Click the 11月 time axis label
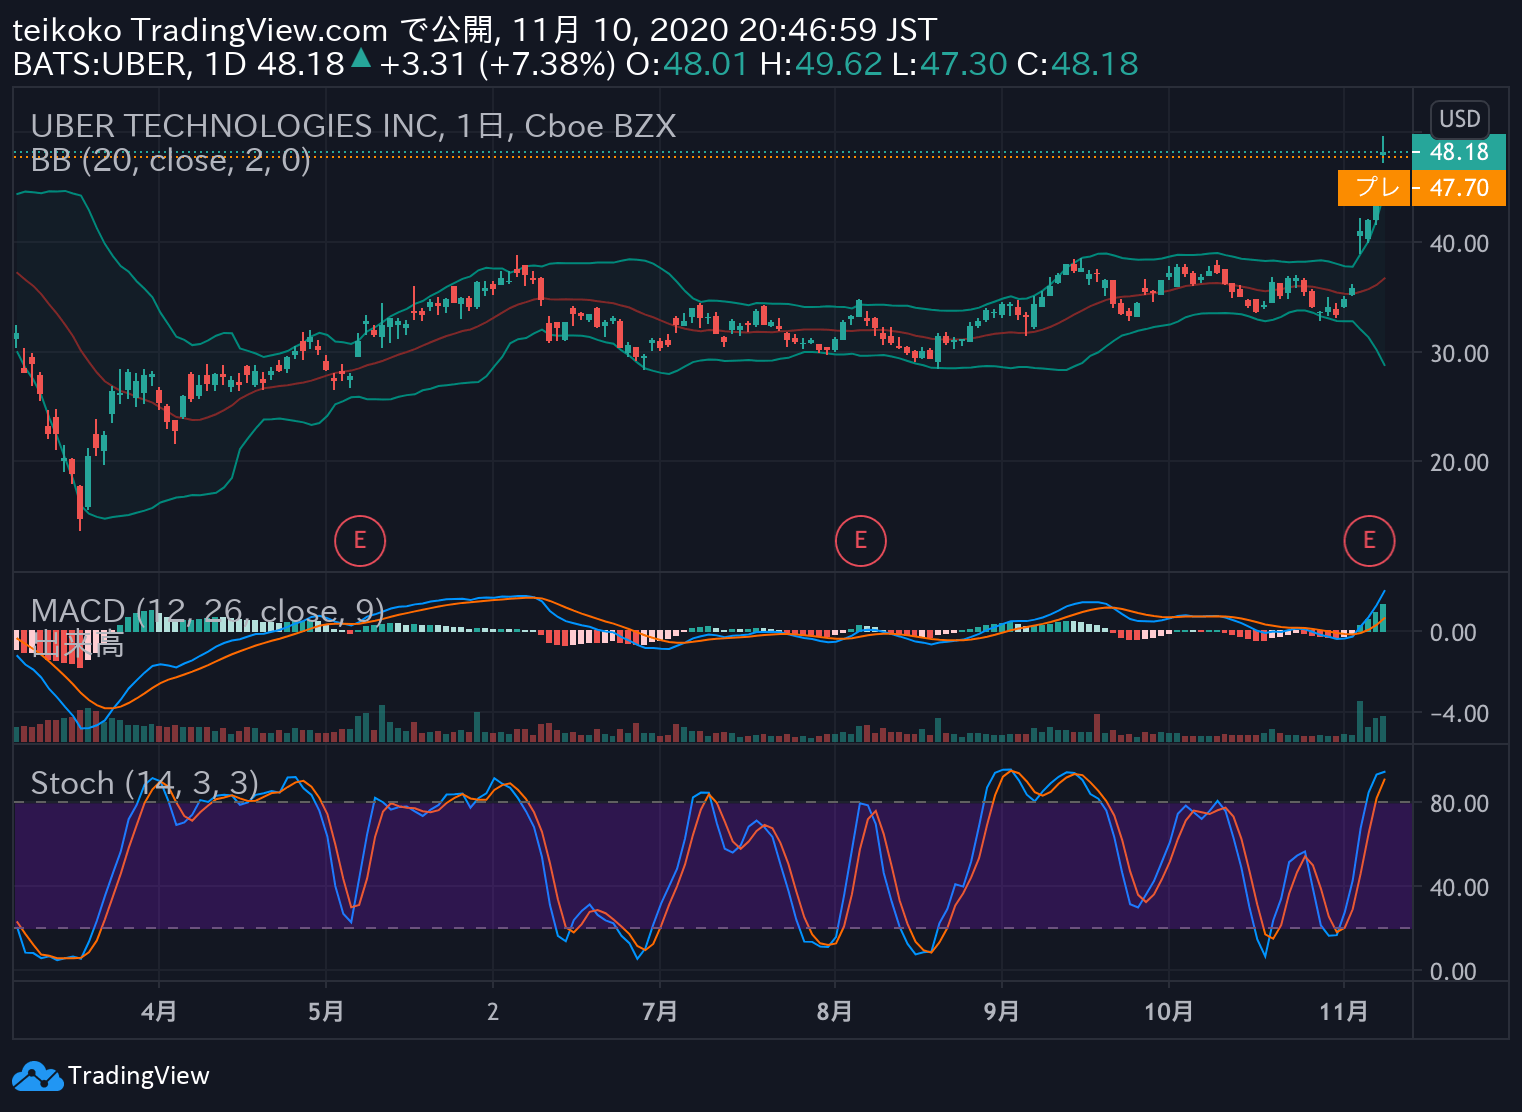The height and width of the screenshot is (1112, 1522). (x=1343, y=1011)
